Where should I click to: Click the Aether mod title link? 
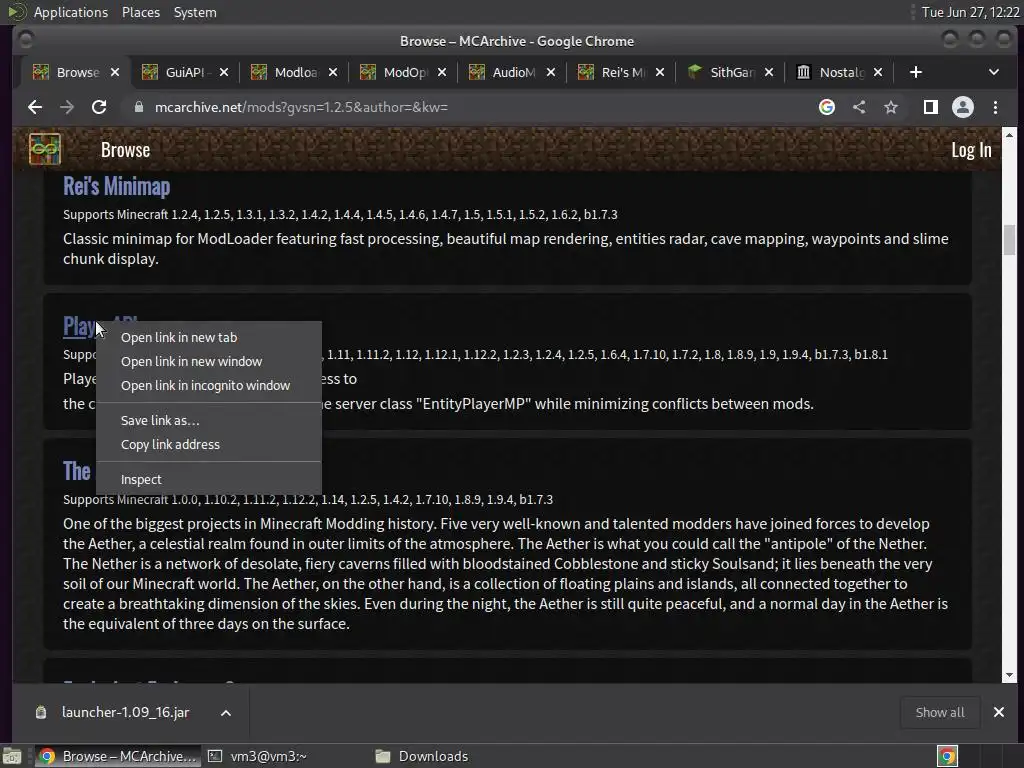coord(77,471)
